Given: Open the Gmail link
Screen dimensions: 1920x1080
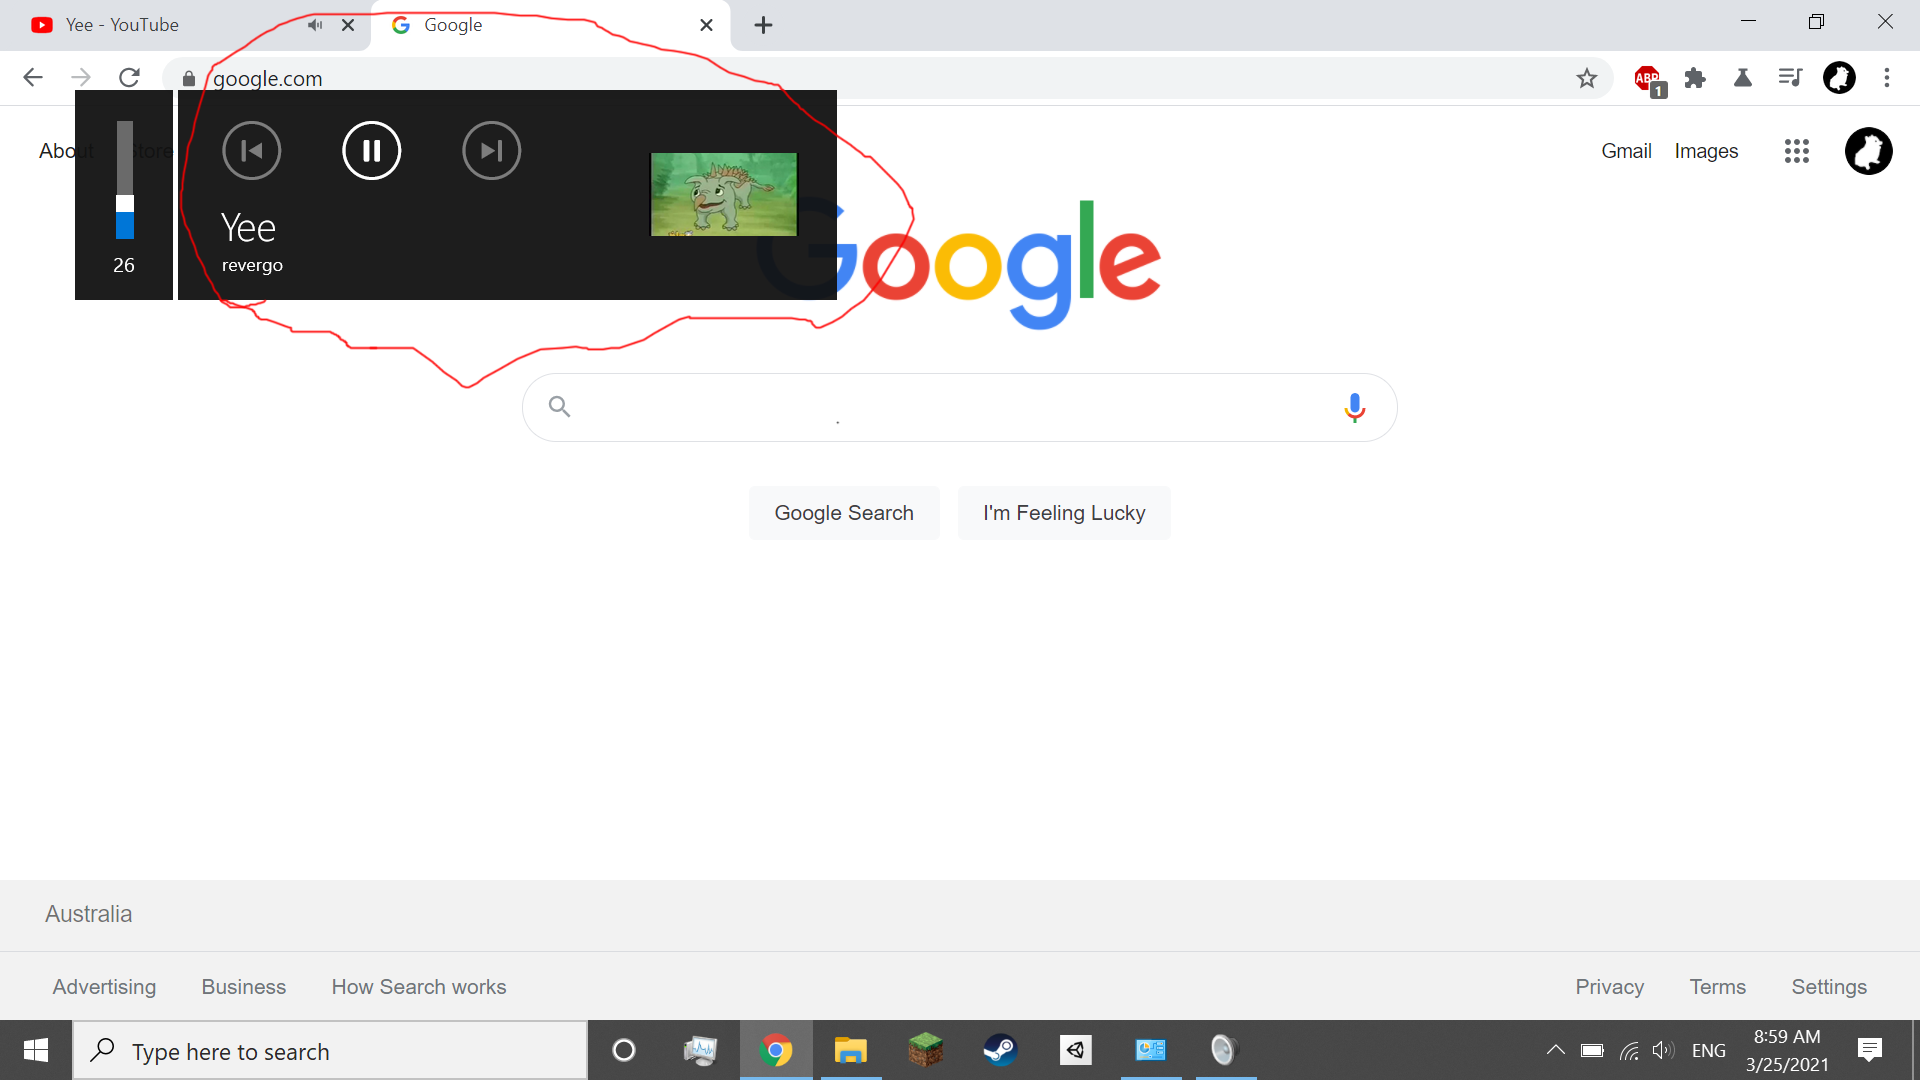Looking at the screenshot, I should click(x=1626, y=151).
